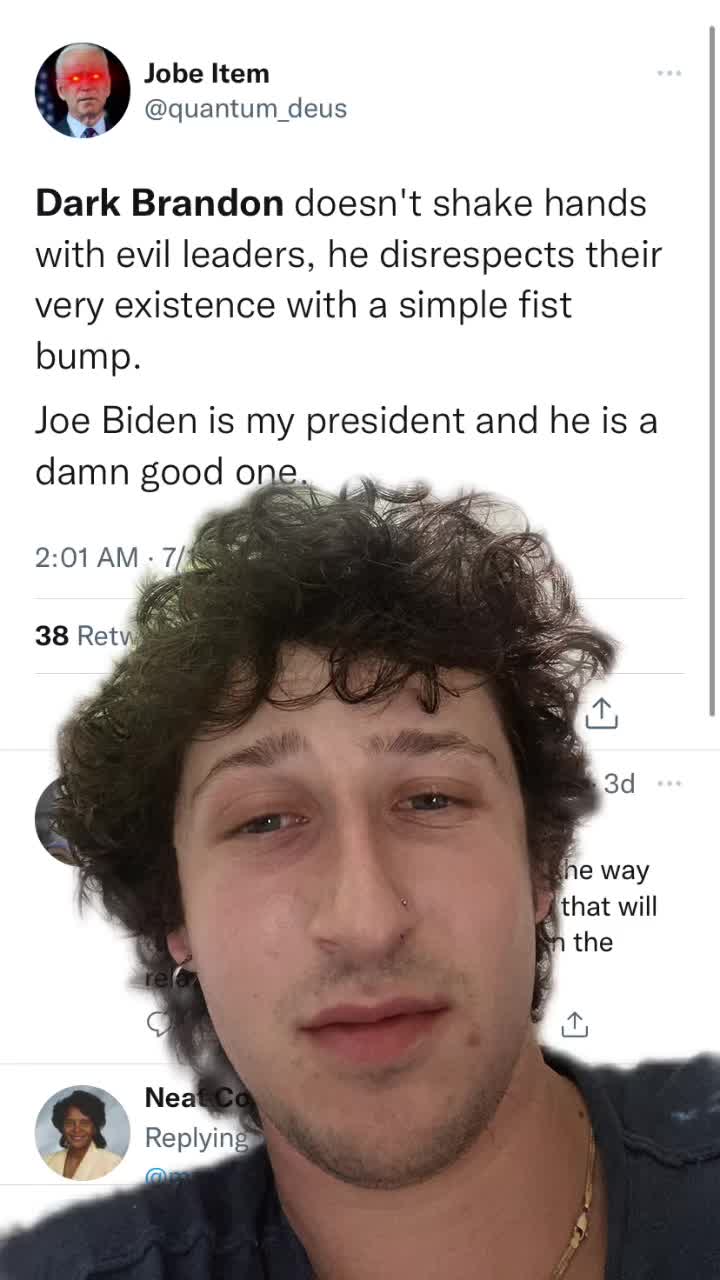This screenshot has height=1280, width=720.
Task: Tap the comment bubble icon on the first reply
Action: click(158, 1023)
